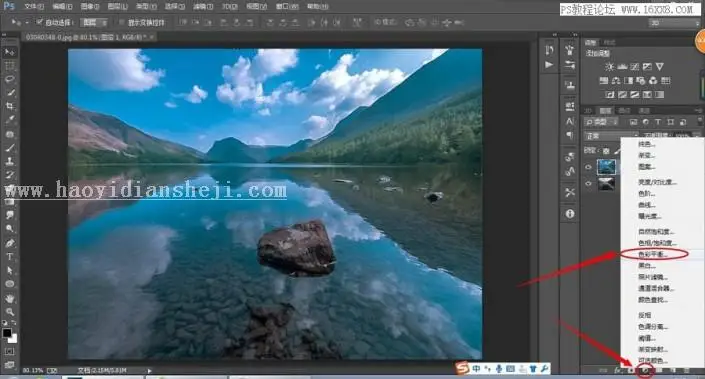The width and height of the screenshot is (705, 379).
Task: Select the Hand tool
Action: [9, 298]
